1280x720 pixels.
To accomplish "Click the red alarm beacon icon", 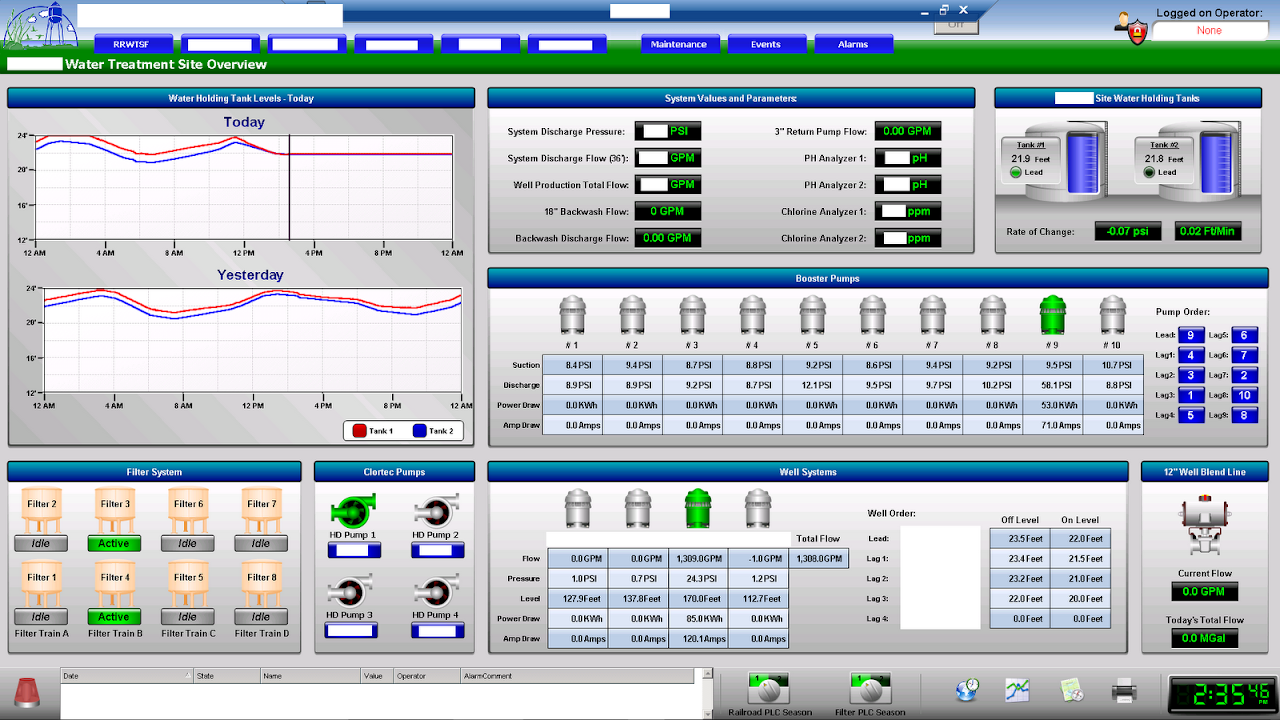I will tap(28, 691).
